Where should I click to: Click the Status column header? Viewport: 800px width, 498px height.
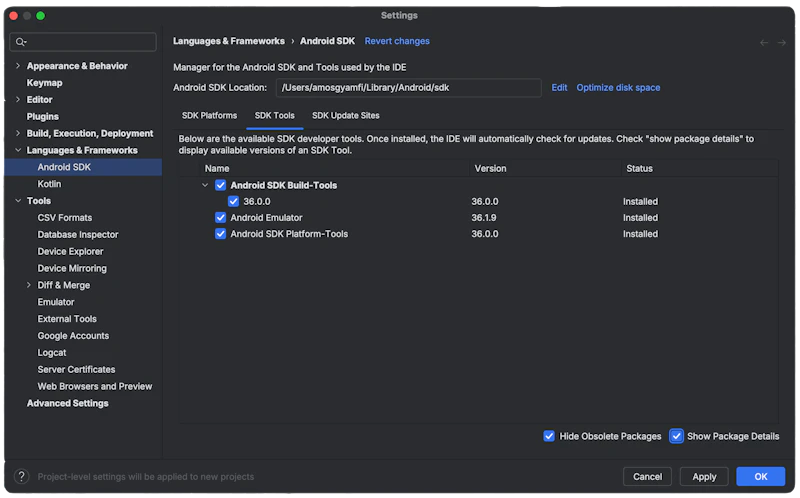[x=639, y=168]
